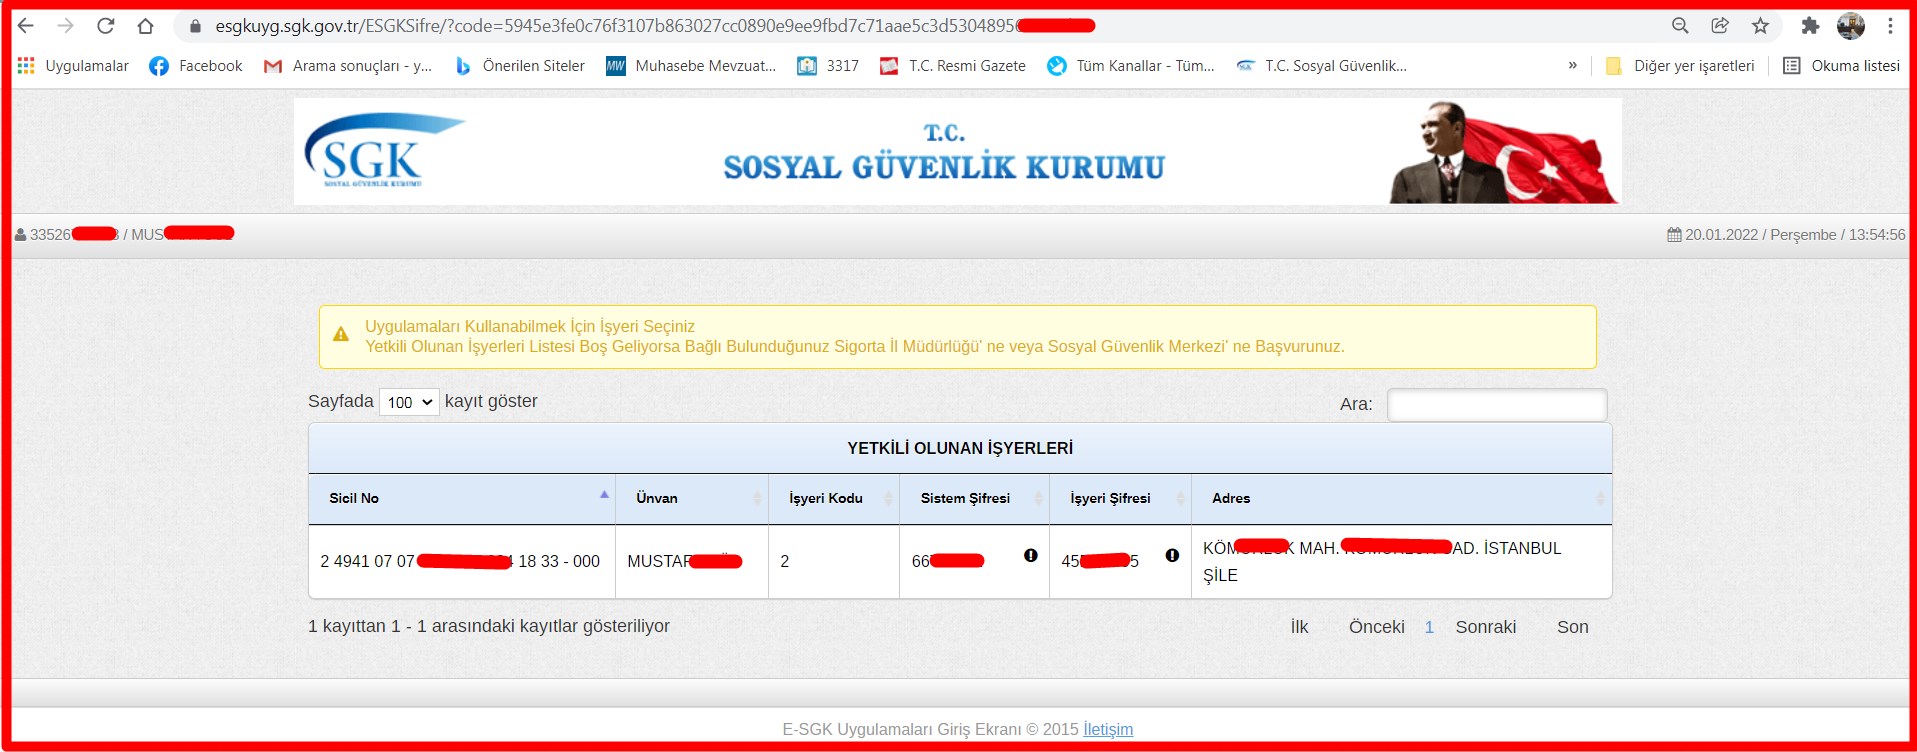Click the info icon beside İşyeri Şifresi value

(1172, 556)
